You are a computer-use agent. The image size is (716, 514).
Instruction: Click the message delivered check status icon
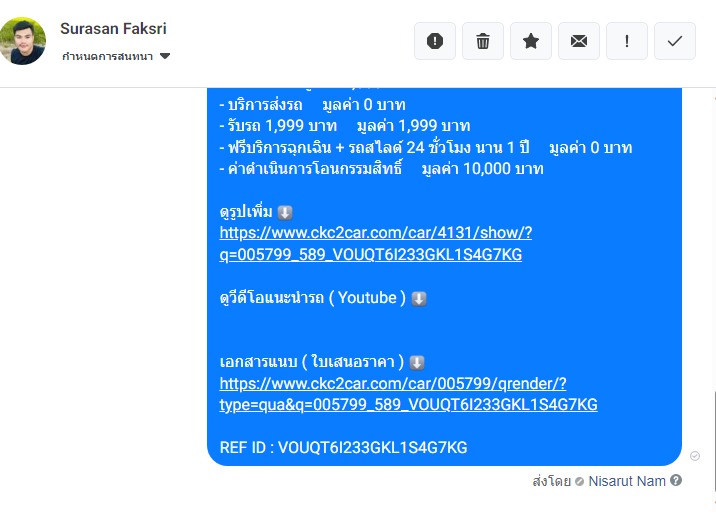click(695, 456)
